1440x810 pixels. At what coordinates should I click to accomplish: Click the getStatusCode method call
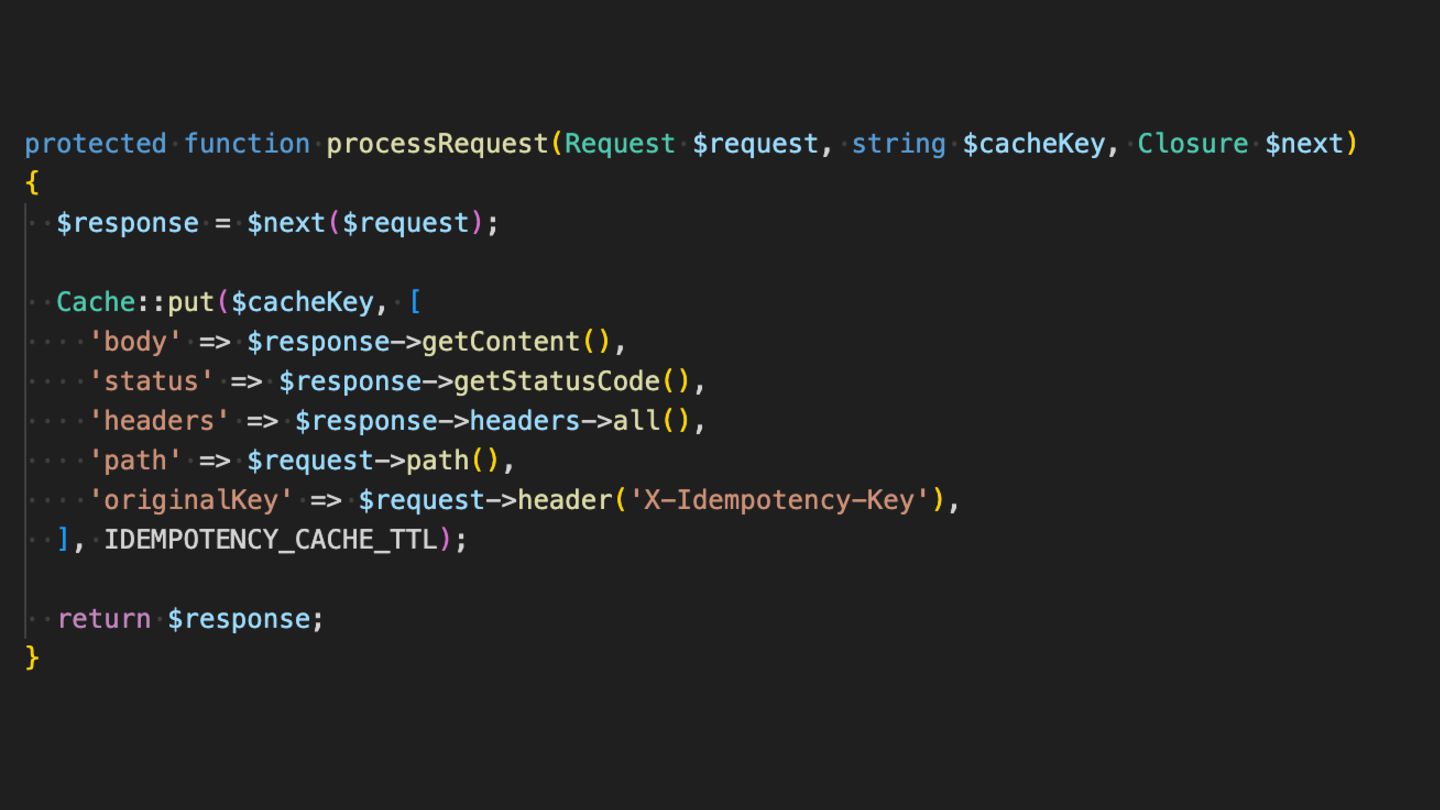pyautogui.click(x=557, y=381)
